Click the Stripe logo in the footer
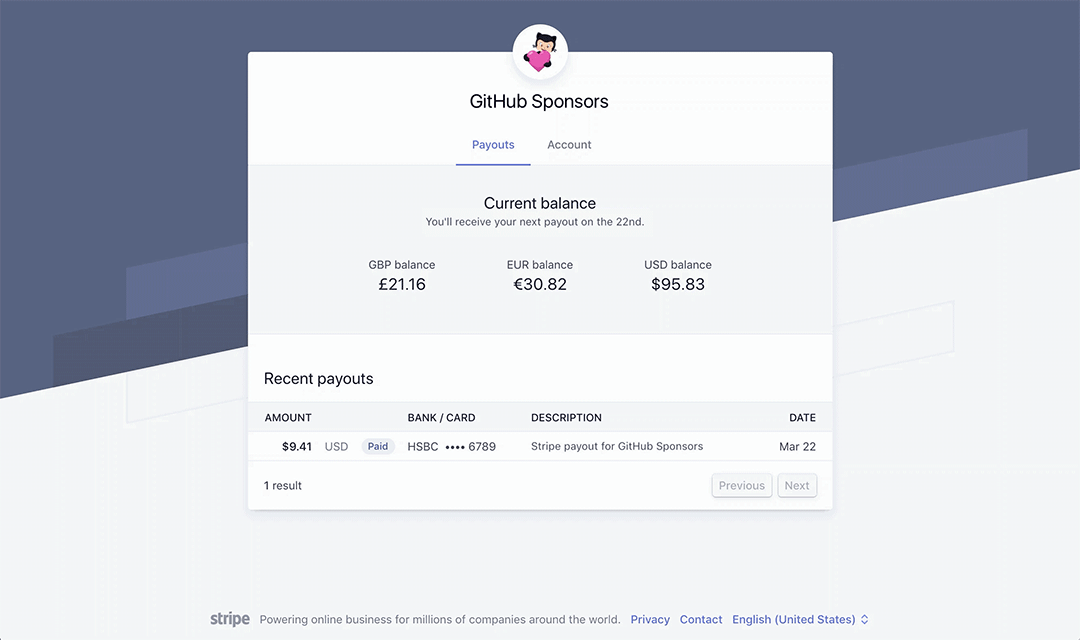The width and height of the screenshot is (1080, 640). [230, 619]
